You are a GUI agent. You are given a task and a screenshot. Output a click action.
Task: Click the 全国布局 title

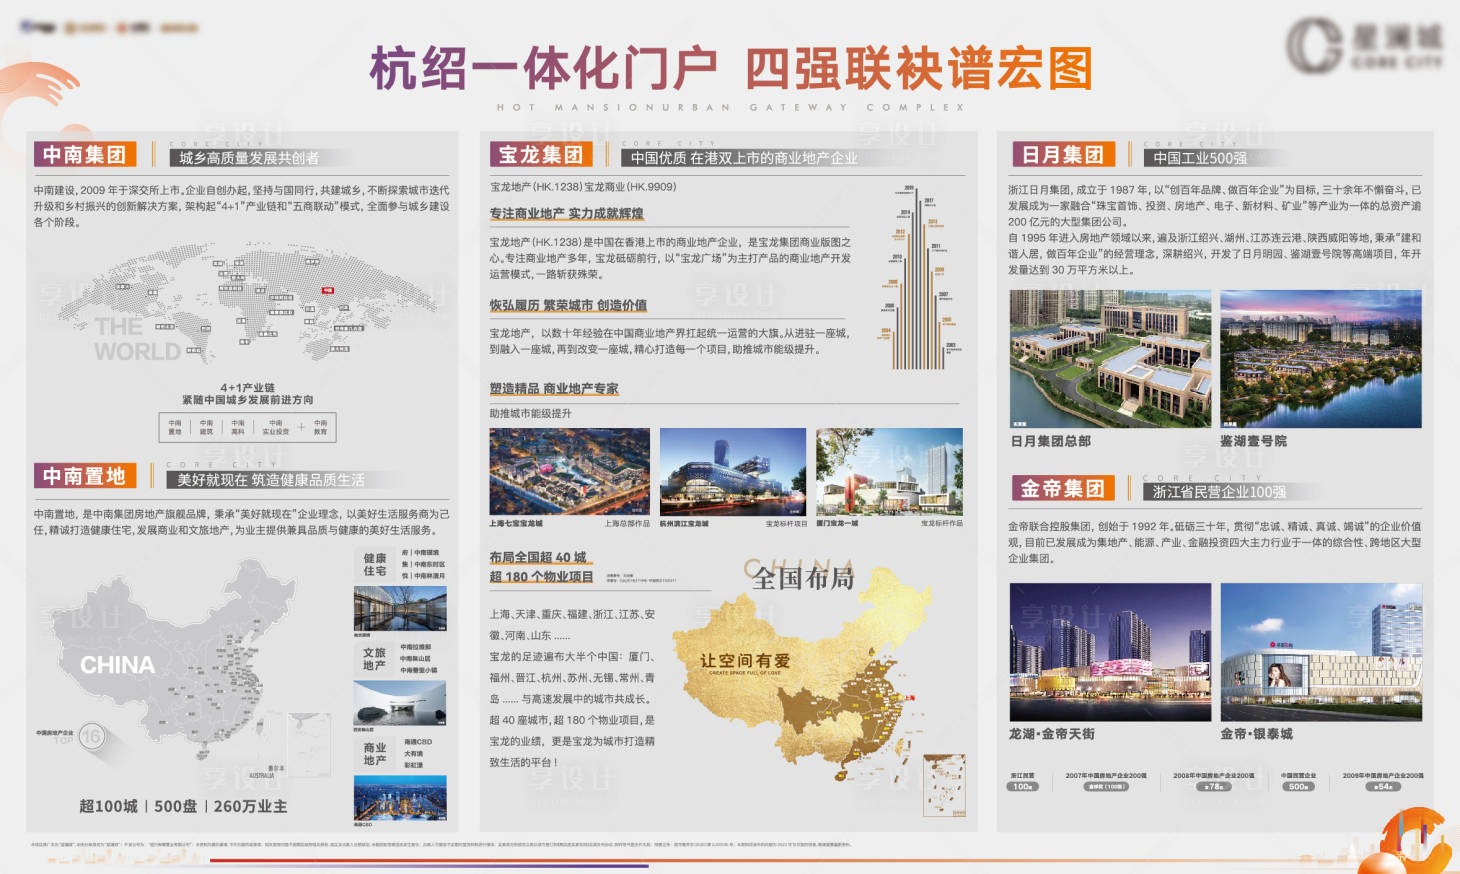pyautogui.click(x=803, y=578)
